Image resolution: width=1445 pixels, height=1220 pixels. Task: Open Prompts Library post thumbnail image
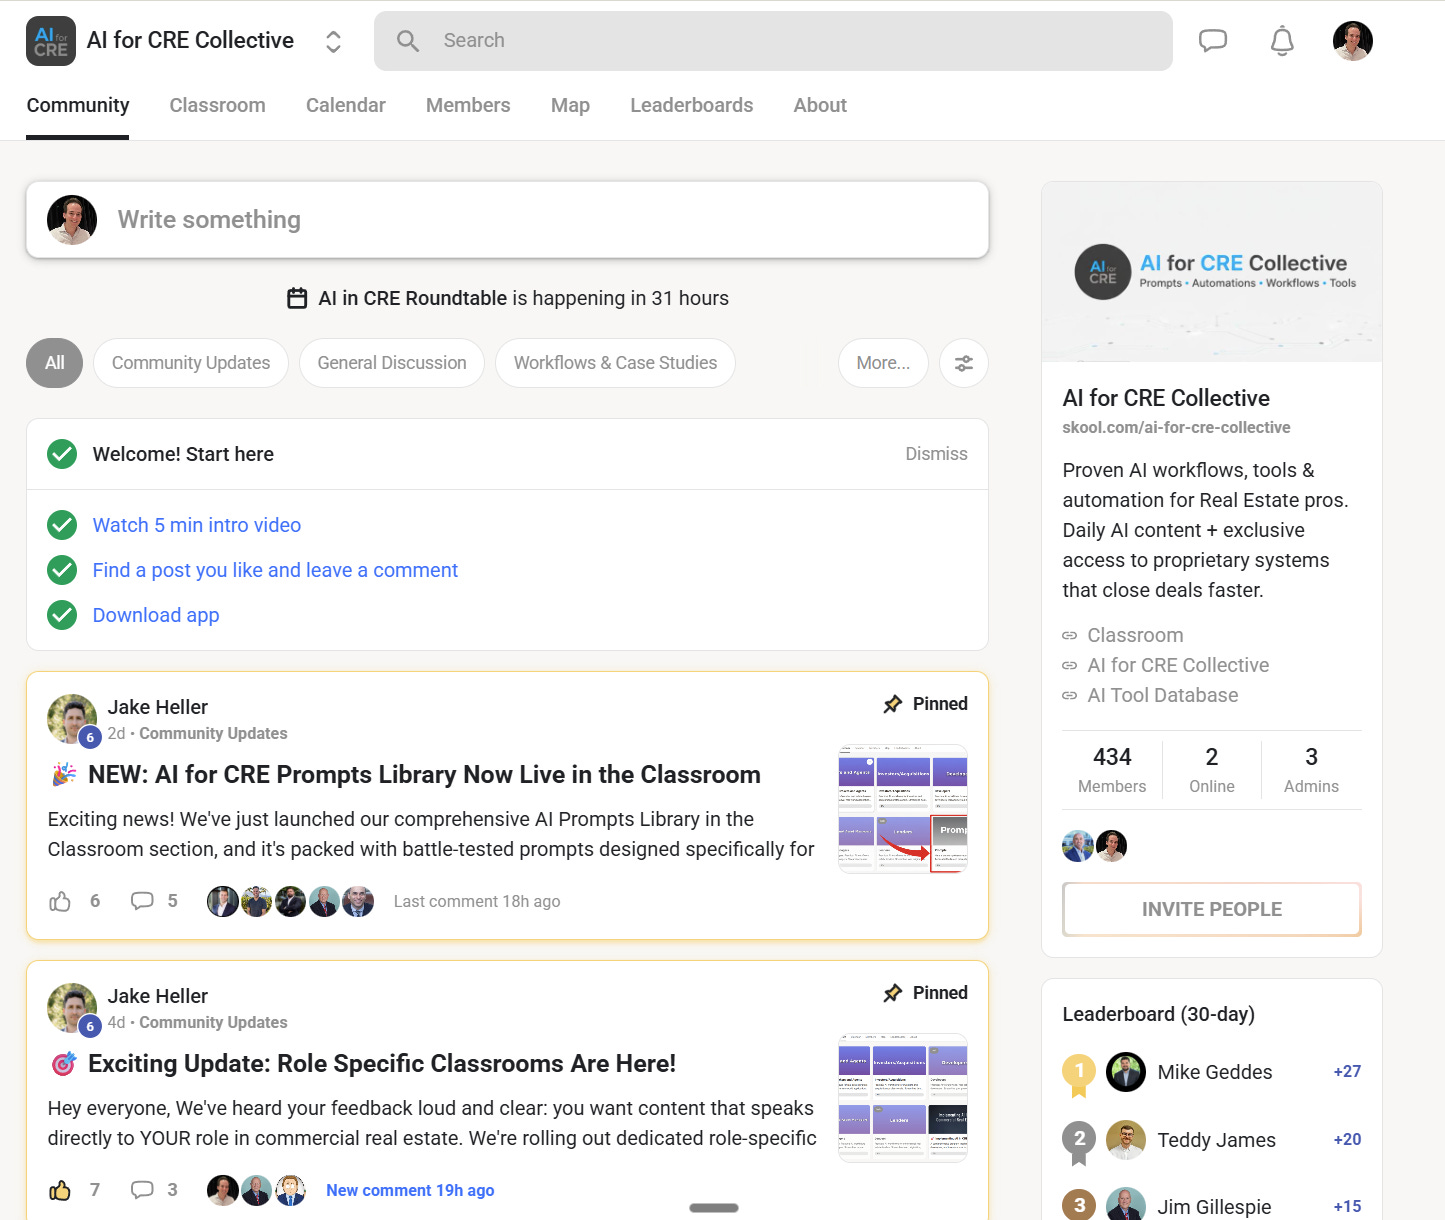click(903, 808)
